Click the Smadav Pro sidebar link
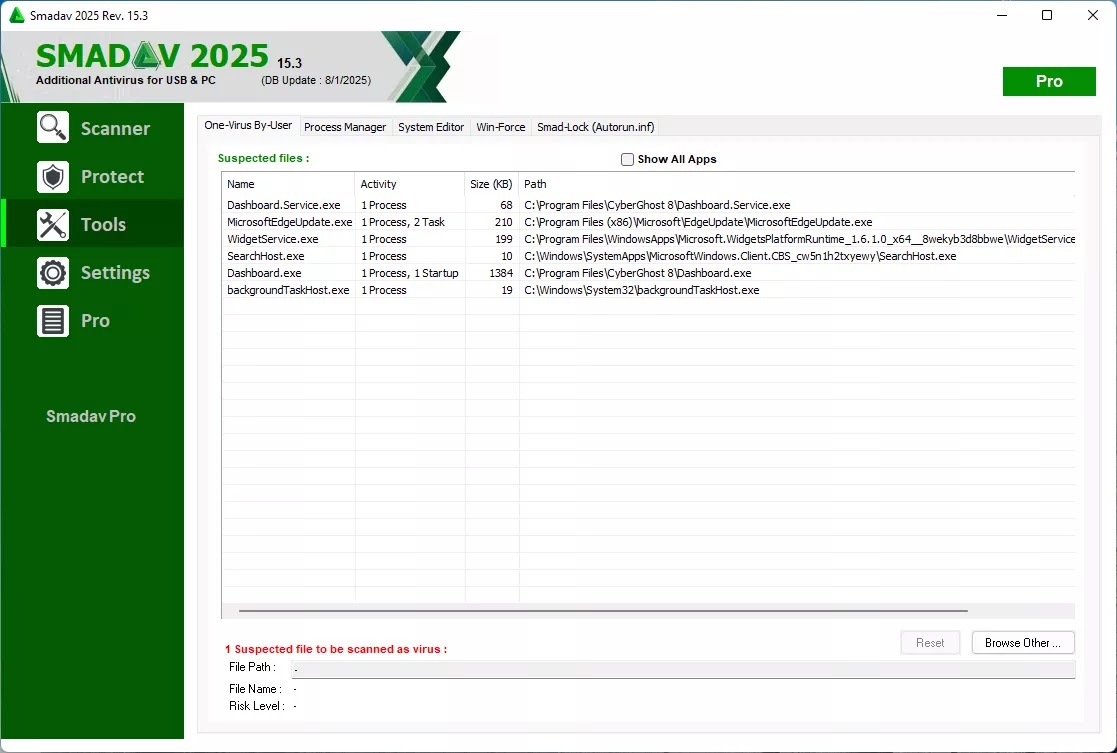 point(91,416)
